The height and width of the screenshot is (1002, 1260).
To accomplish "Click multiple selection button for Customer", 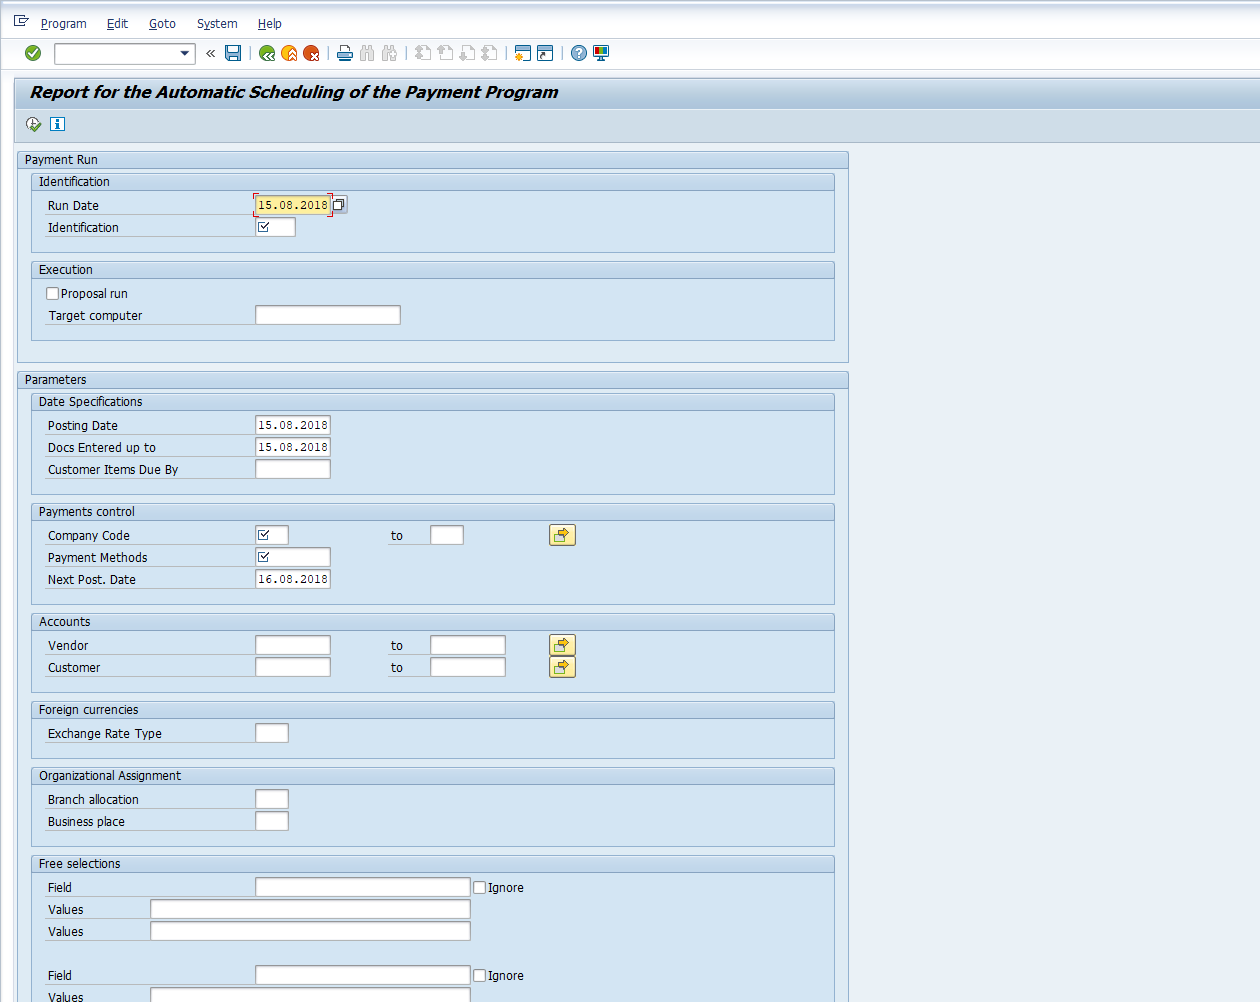I will tap(562, 668).
